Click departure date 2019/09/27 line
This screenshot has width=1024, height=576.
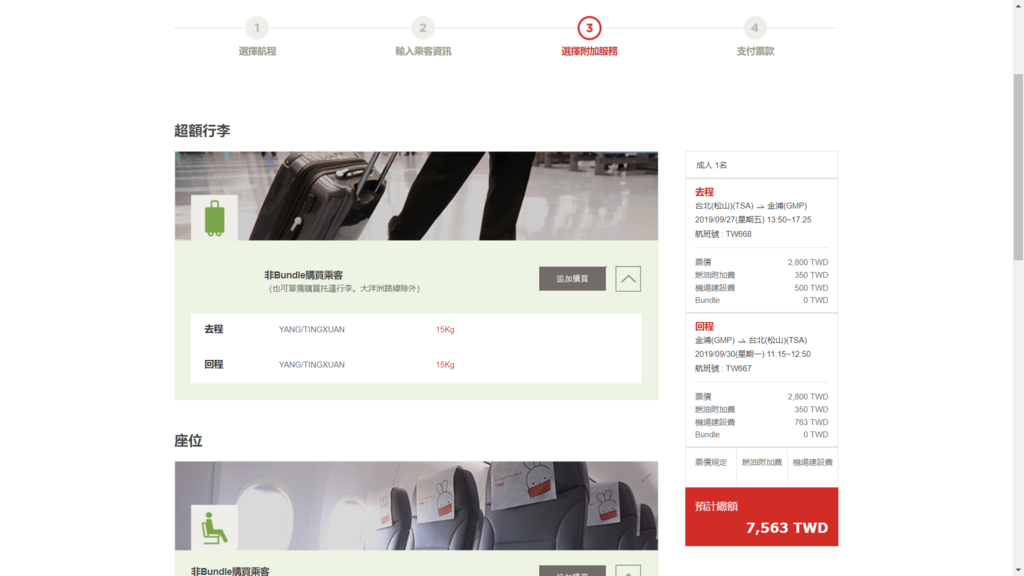pos(753,220)
